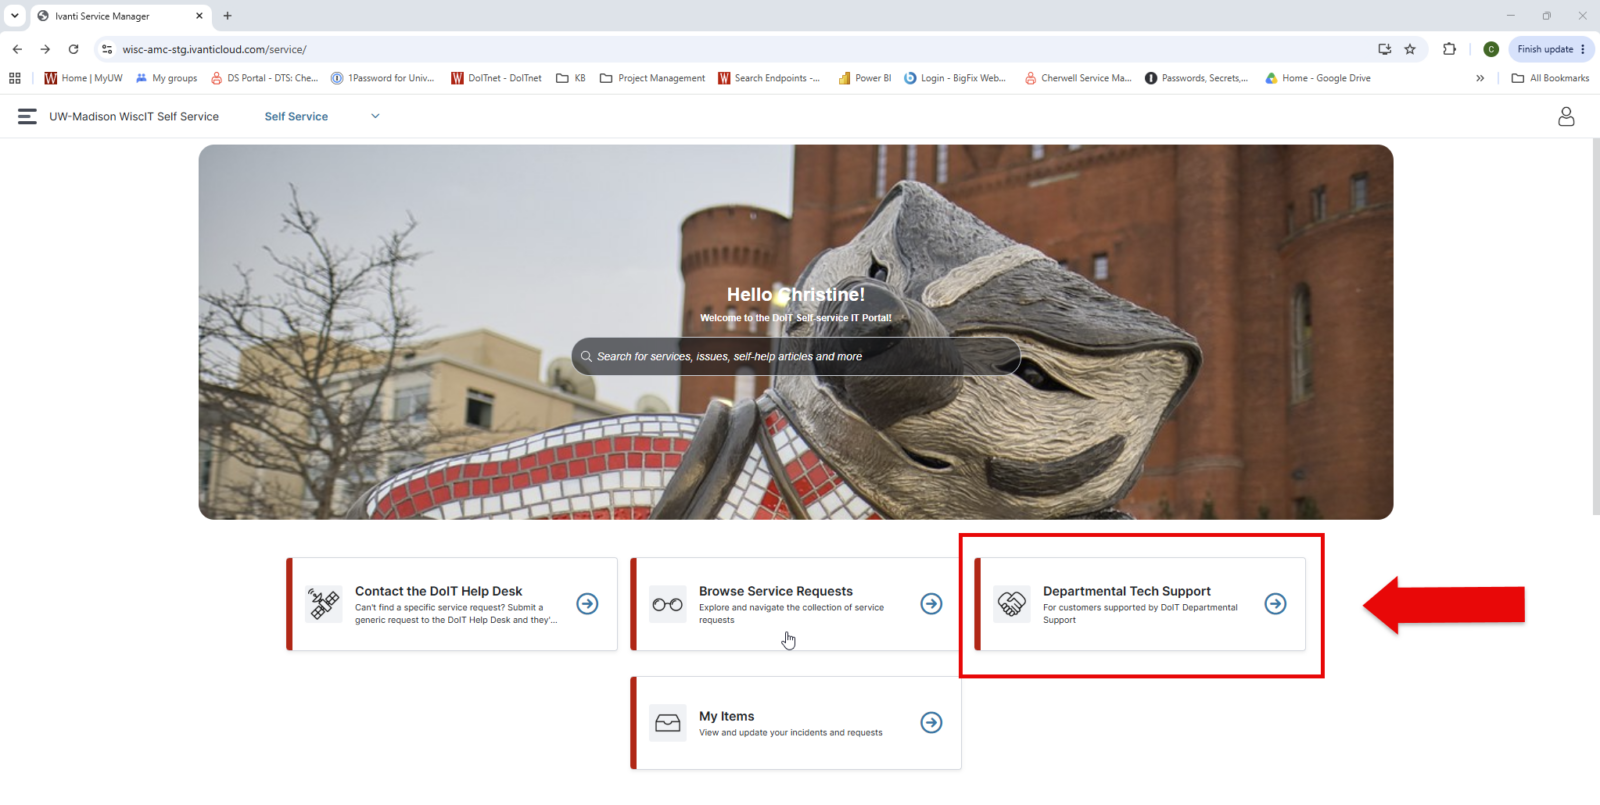The height and width of the screenshot is (805, 1600).
Task: Click the portal search field
Action: pos(796,356)
